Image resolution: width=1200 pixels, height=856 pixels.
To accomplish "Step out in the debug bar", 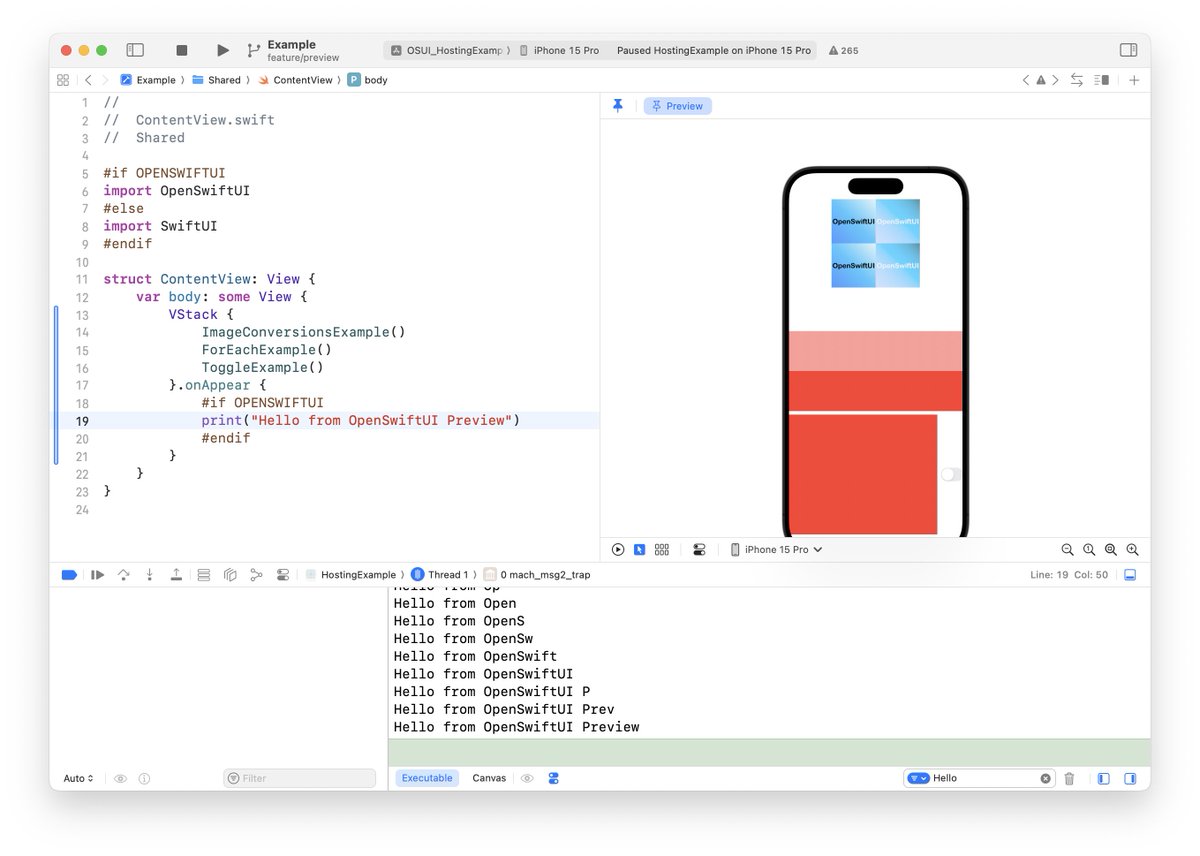I will coord(176,575).
